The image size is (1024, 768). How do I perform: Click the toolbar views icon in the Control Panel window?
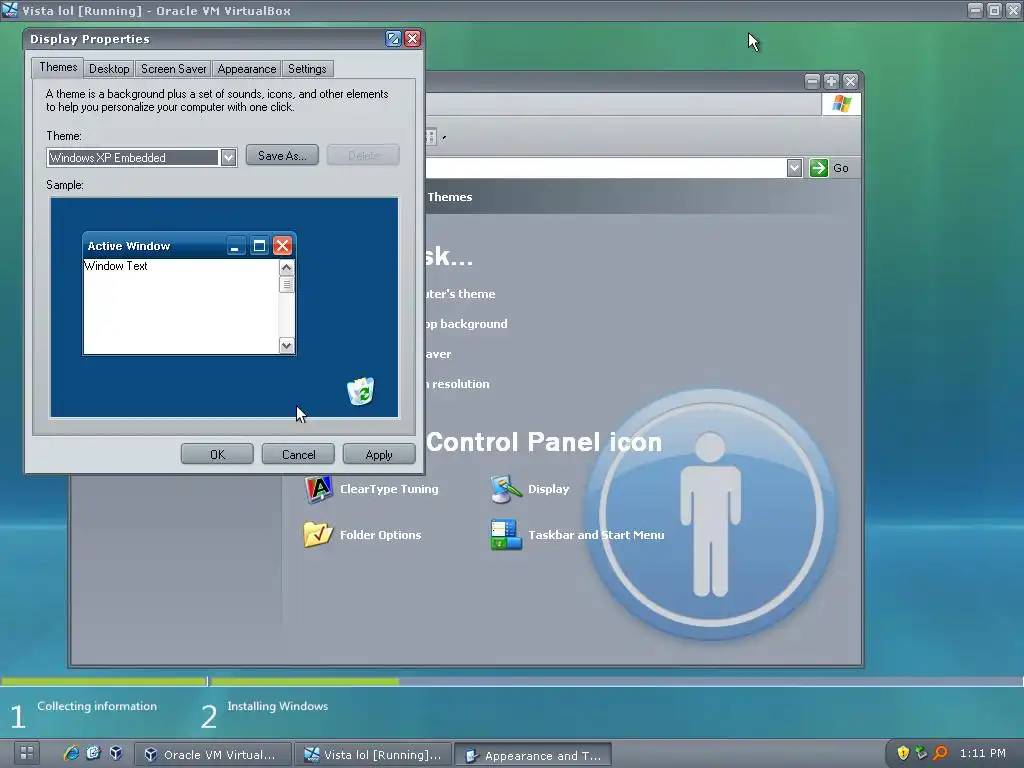(431, 137)
